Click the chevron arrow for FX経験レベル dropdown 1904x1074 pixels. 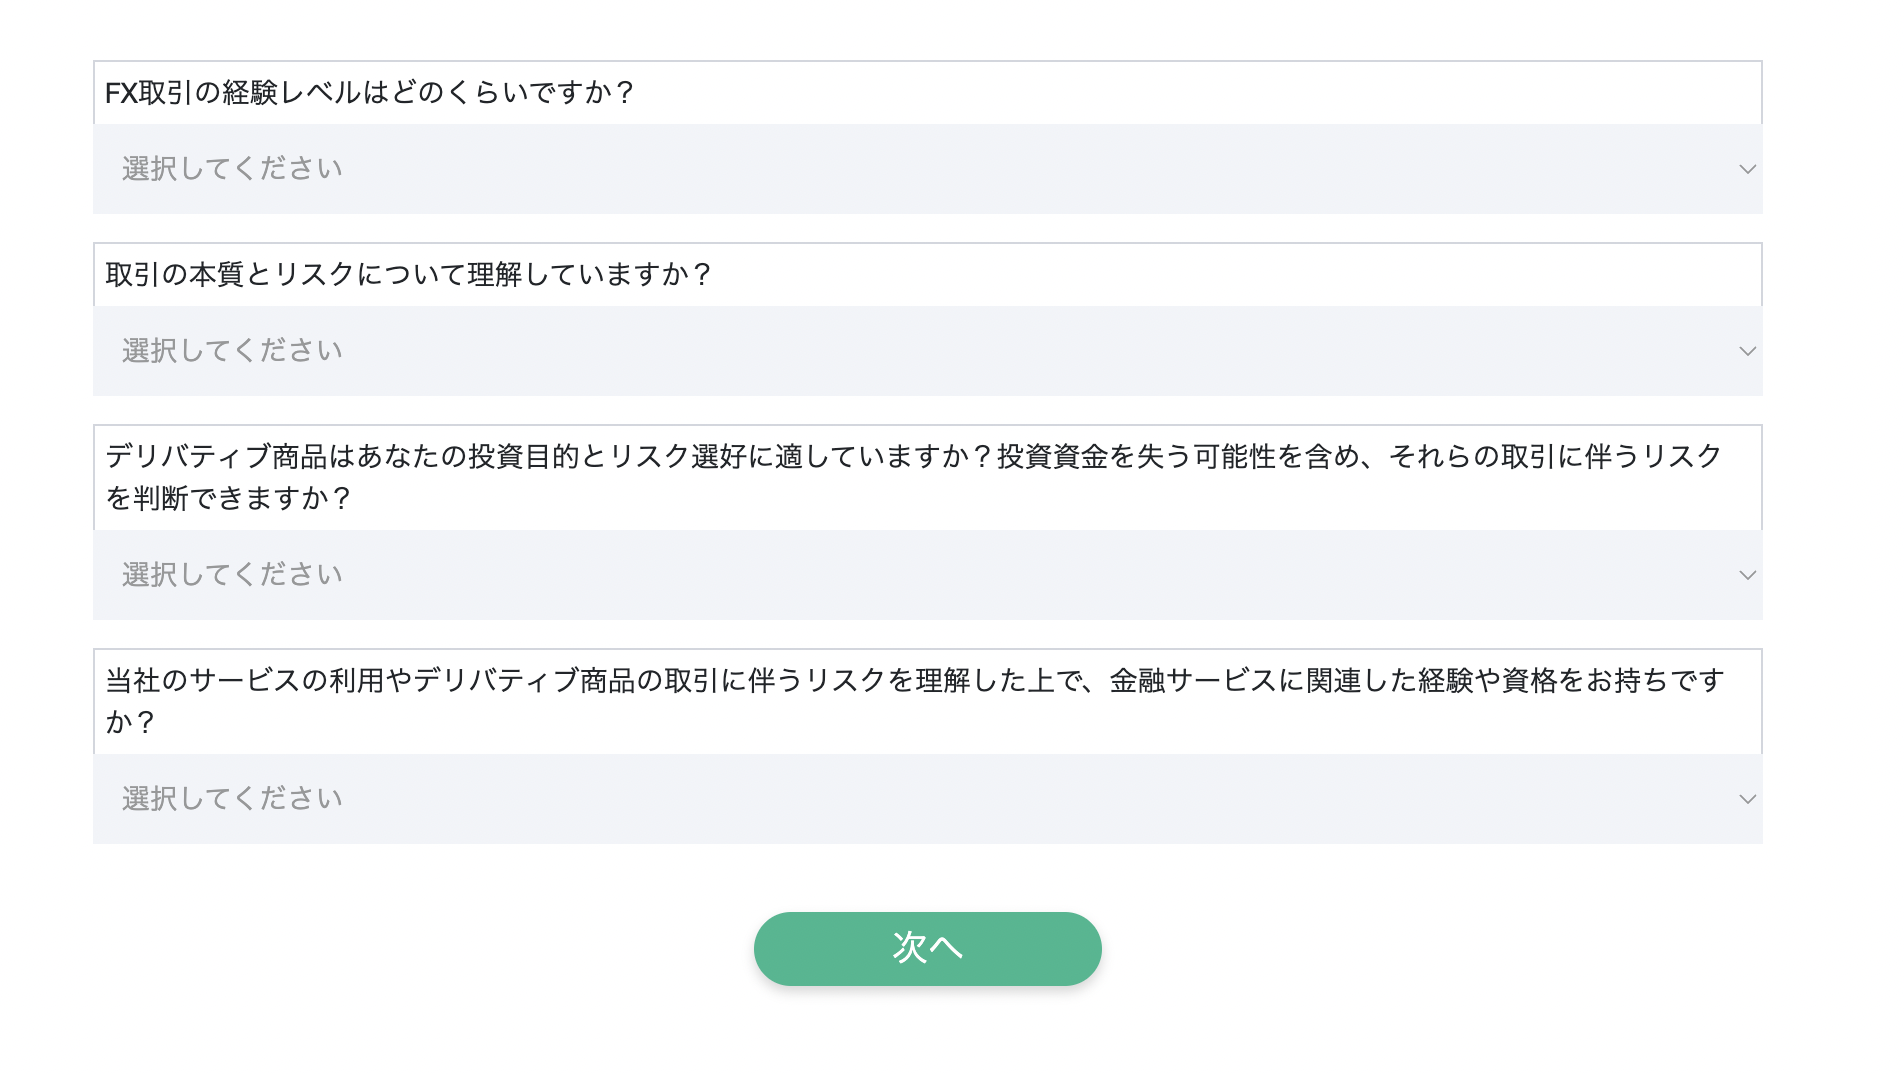coord(1747,169)
